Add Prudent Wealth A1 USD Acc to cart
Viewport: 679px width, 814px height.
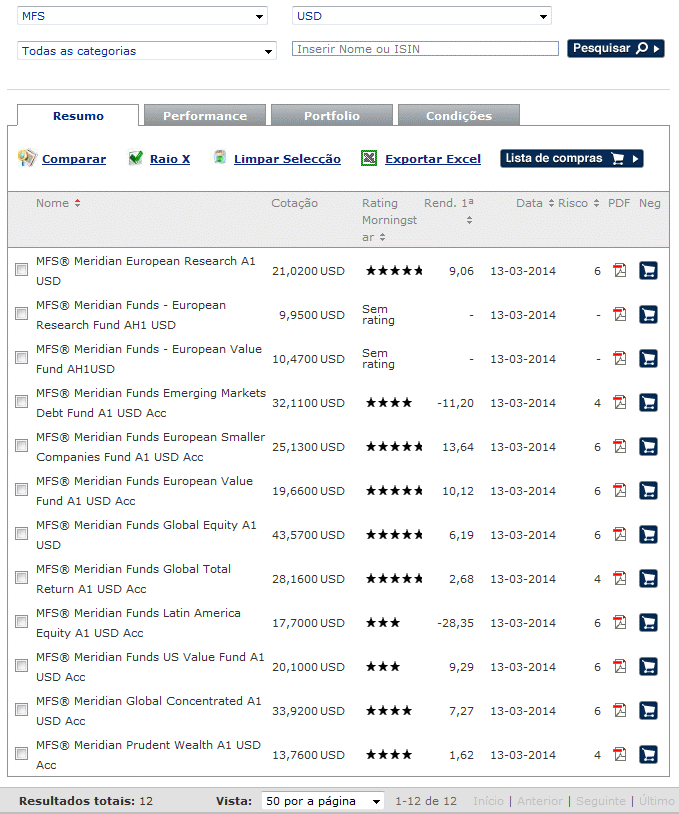point(648,754)
